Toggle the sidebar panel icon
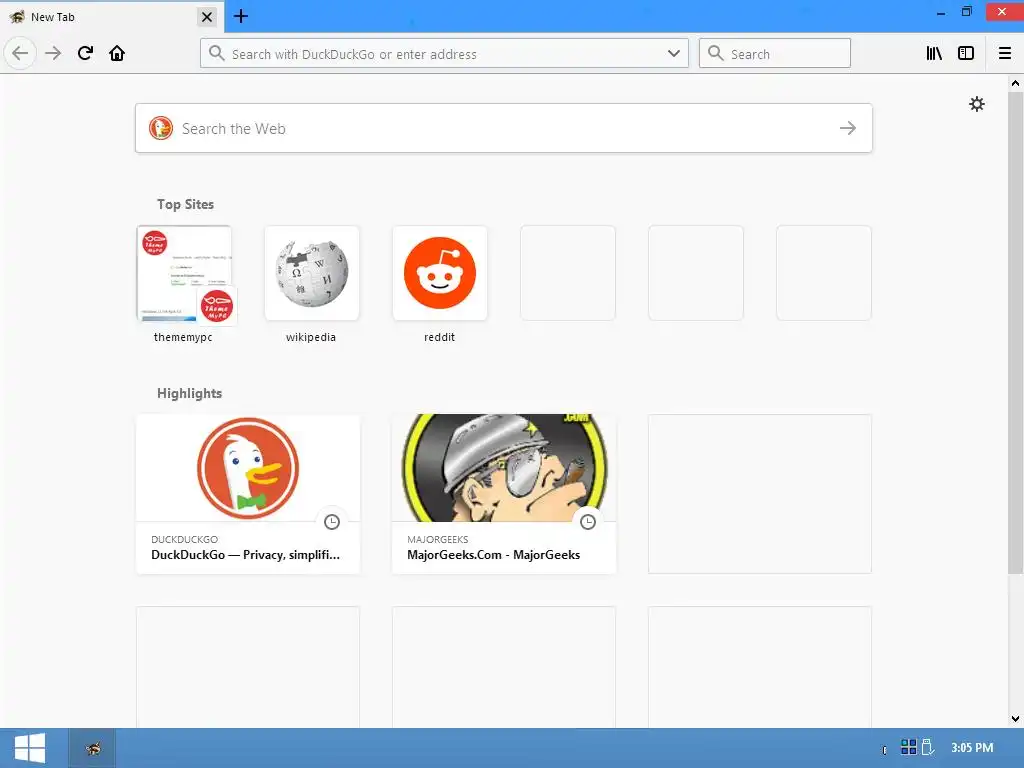Image resolution: width=1024 pixels, height=768 pixels. [x=966, y=54]
